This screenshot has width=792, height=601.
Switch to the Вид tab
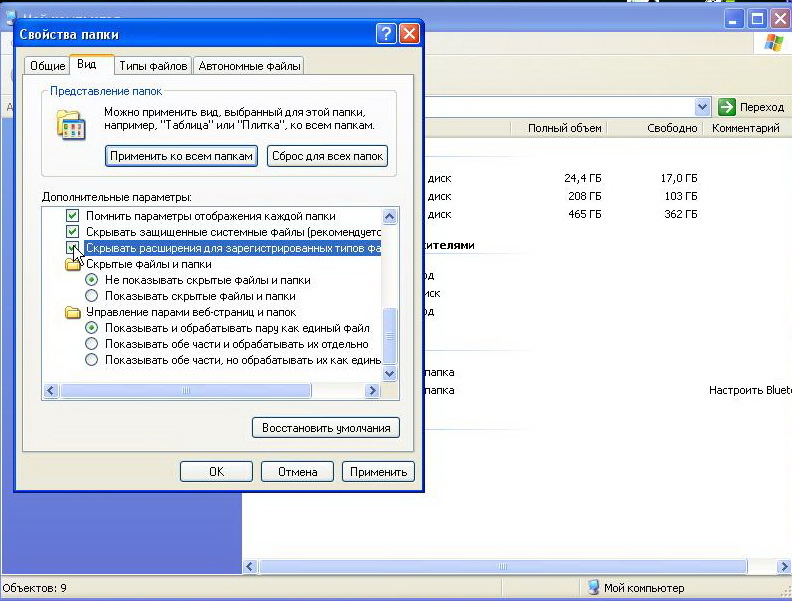[91, 65]
